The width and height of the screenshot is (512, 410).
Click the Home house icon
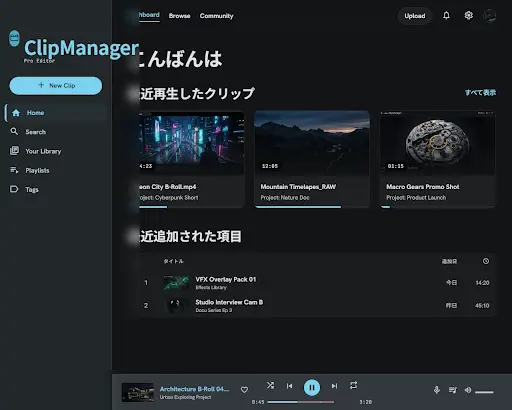pos(16,113)
